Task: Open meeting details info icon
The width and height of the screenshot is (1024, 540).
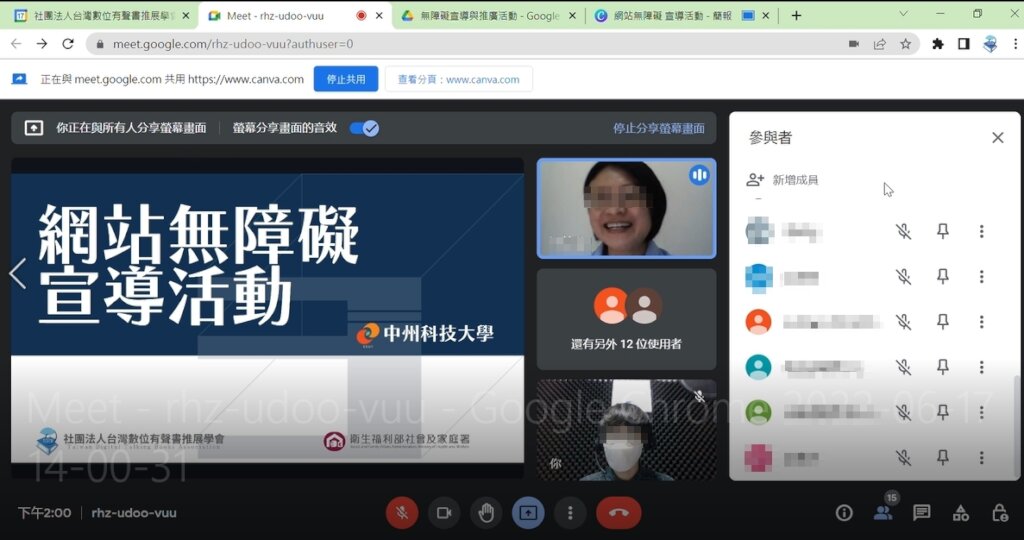Action: click(844, 513)
